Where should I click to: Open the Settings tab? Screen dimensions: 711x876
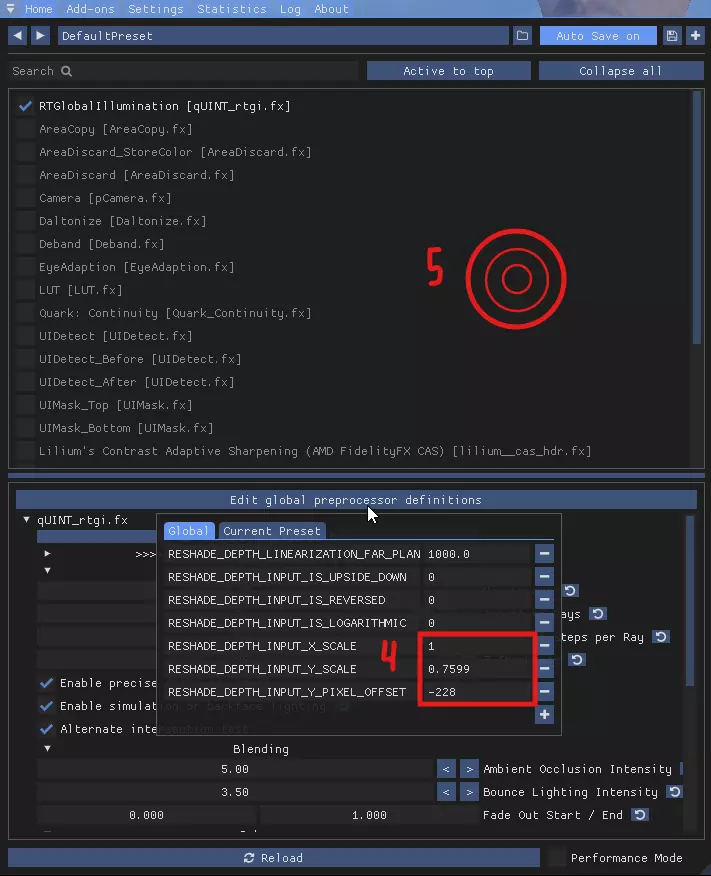pos(156,9)
